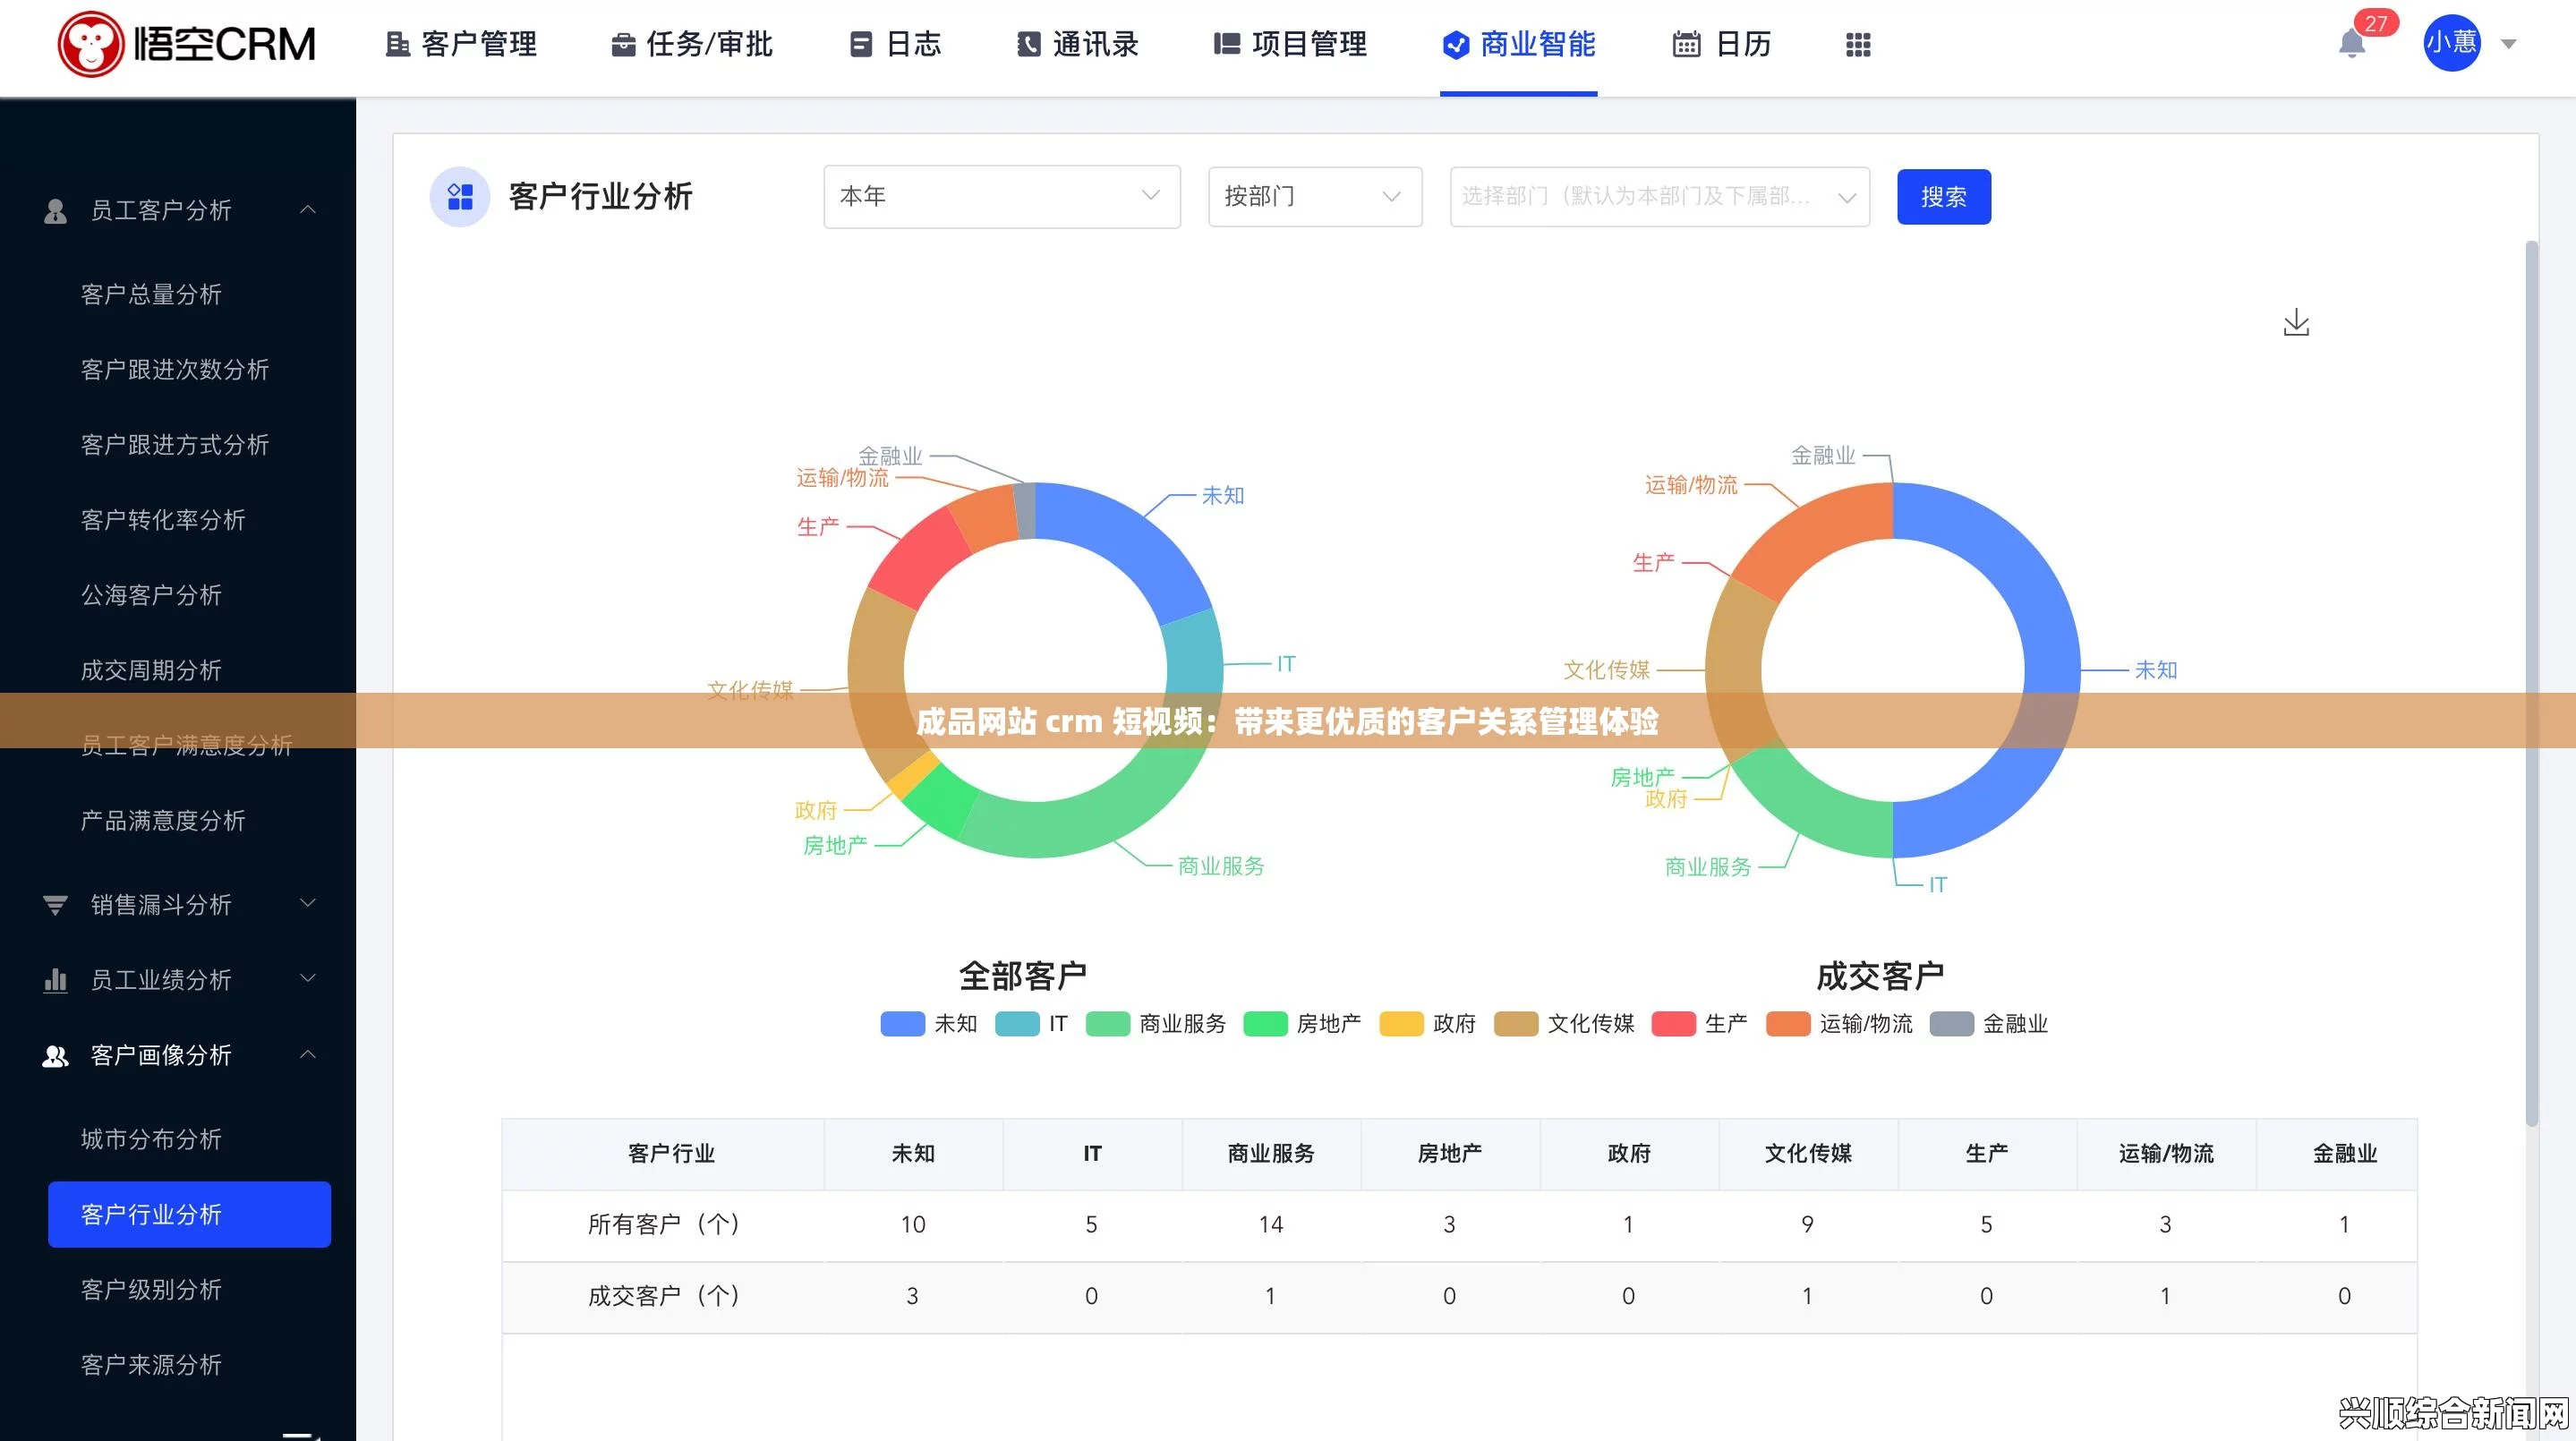
Task: Click 商业服务 table column header
Action: pyautogui.click(x=1271, y=1154)
